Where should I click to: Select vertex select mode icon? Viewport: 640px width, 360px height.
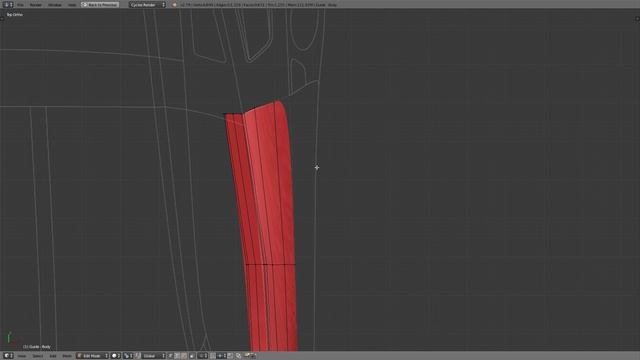pyautogui.click(x=171, y=356)
